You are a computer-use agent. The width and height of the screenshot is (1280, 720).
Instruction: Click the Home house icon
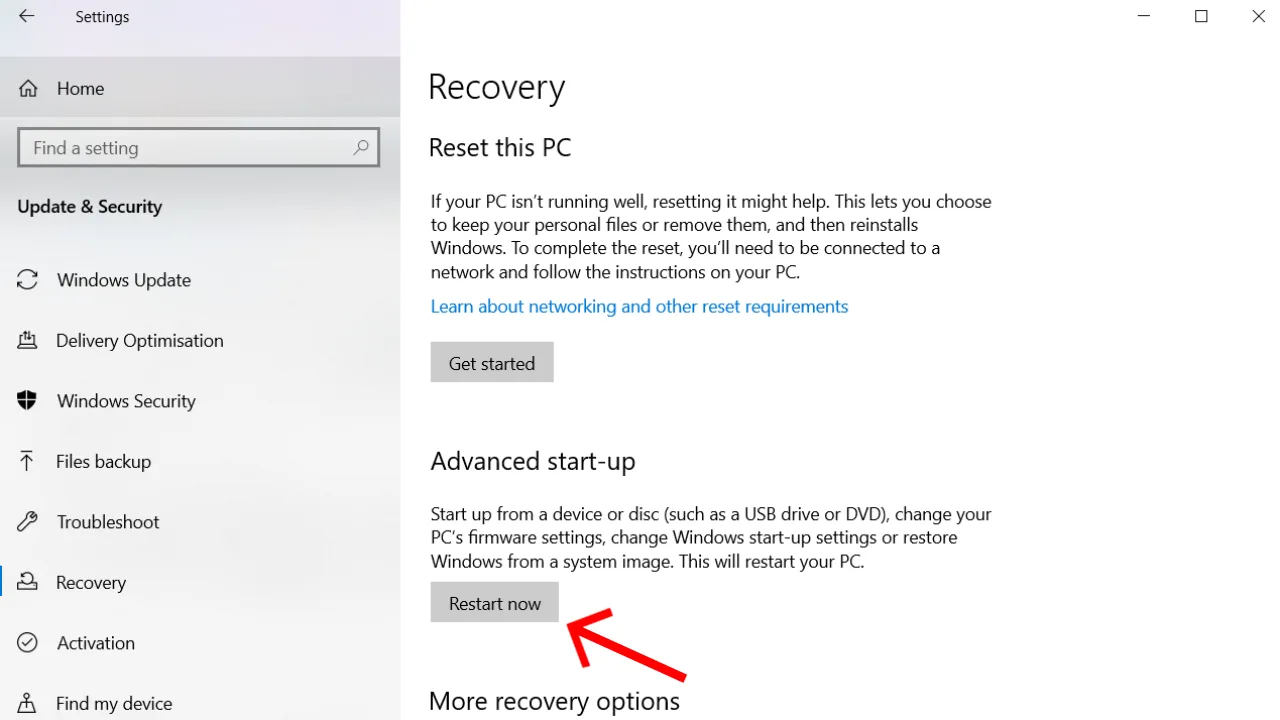tap(28, 88)
